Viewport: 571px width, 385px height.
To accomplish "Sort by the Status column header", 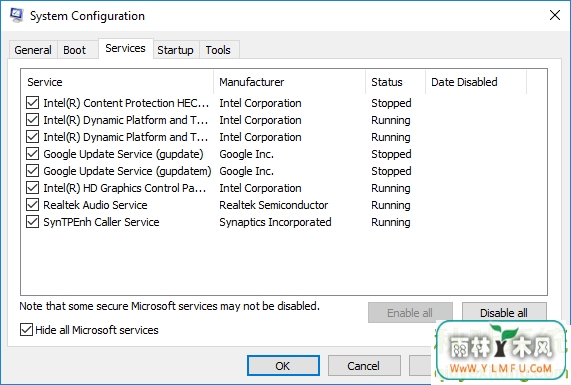I will click(395, 82).
